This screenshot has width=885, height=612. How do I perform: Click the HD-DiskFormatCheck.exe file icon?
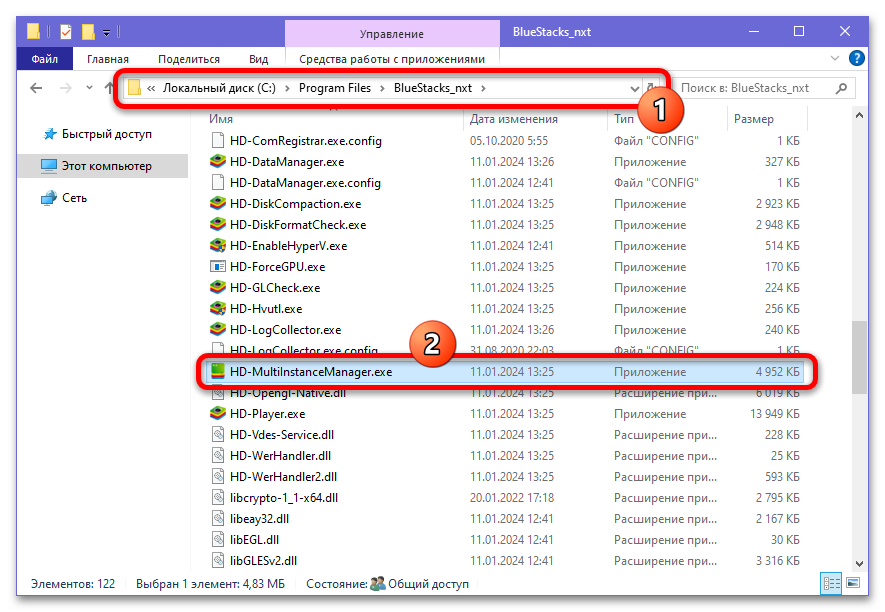point(218,224)
